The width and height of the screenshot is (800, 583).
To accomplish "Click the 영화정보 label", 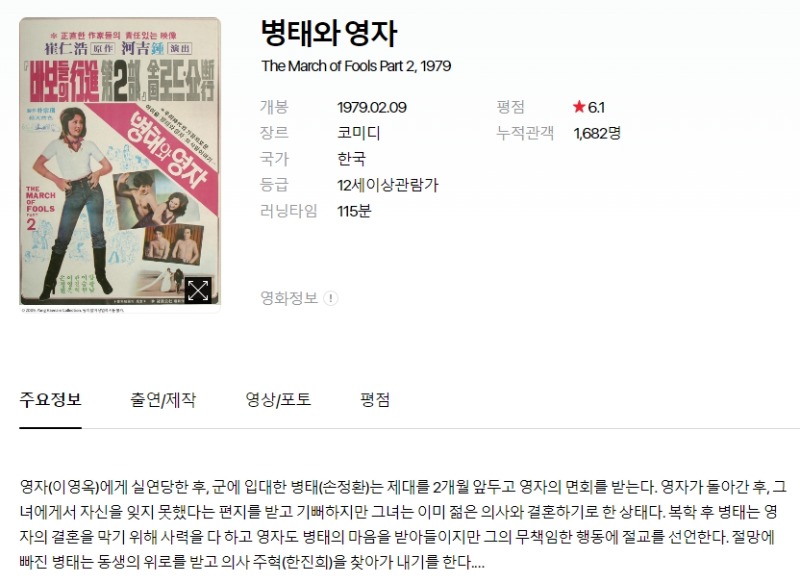I will (x=289, y=298).
